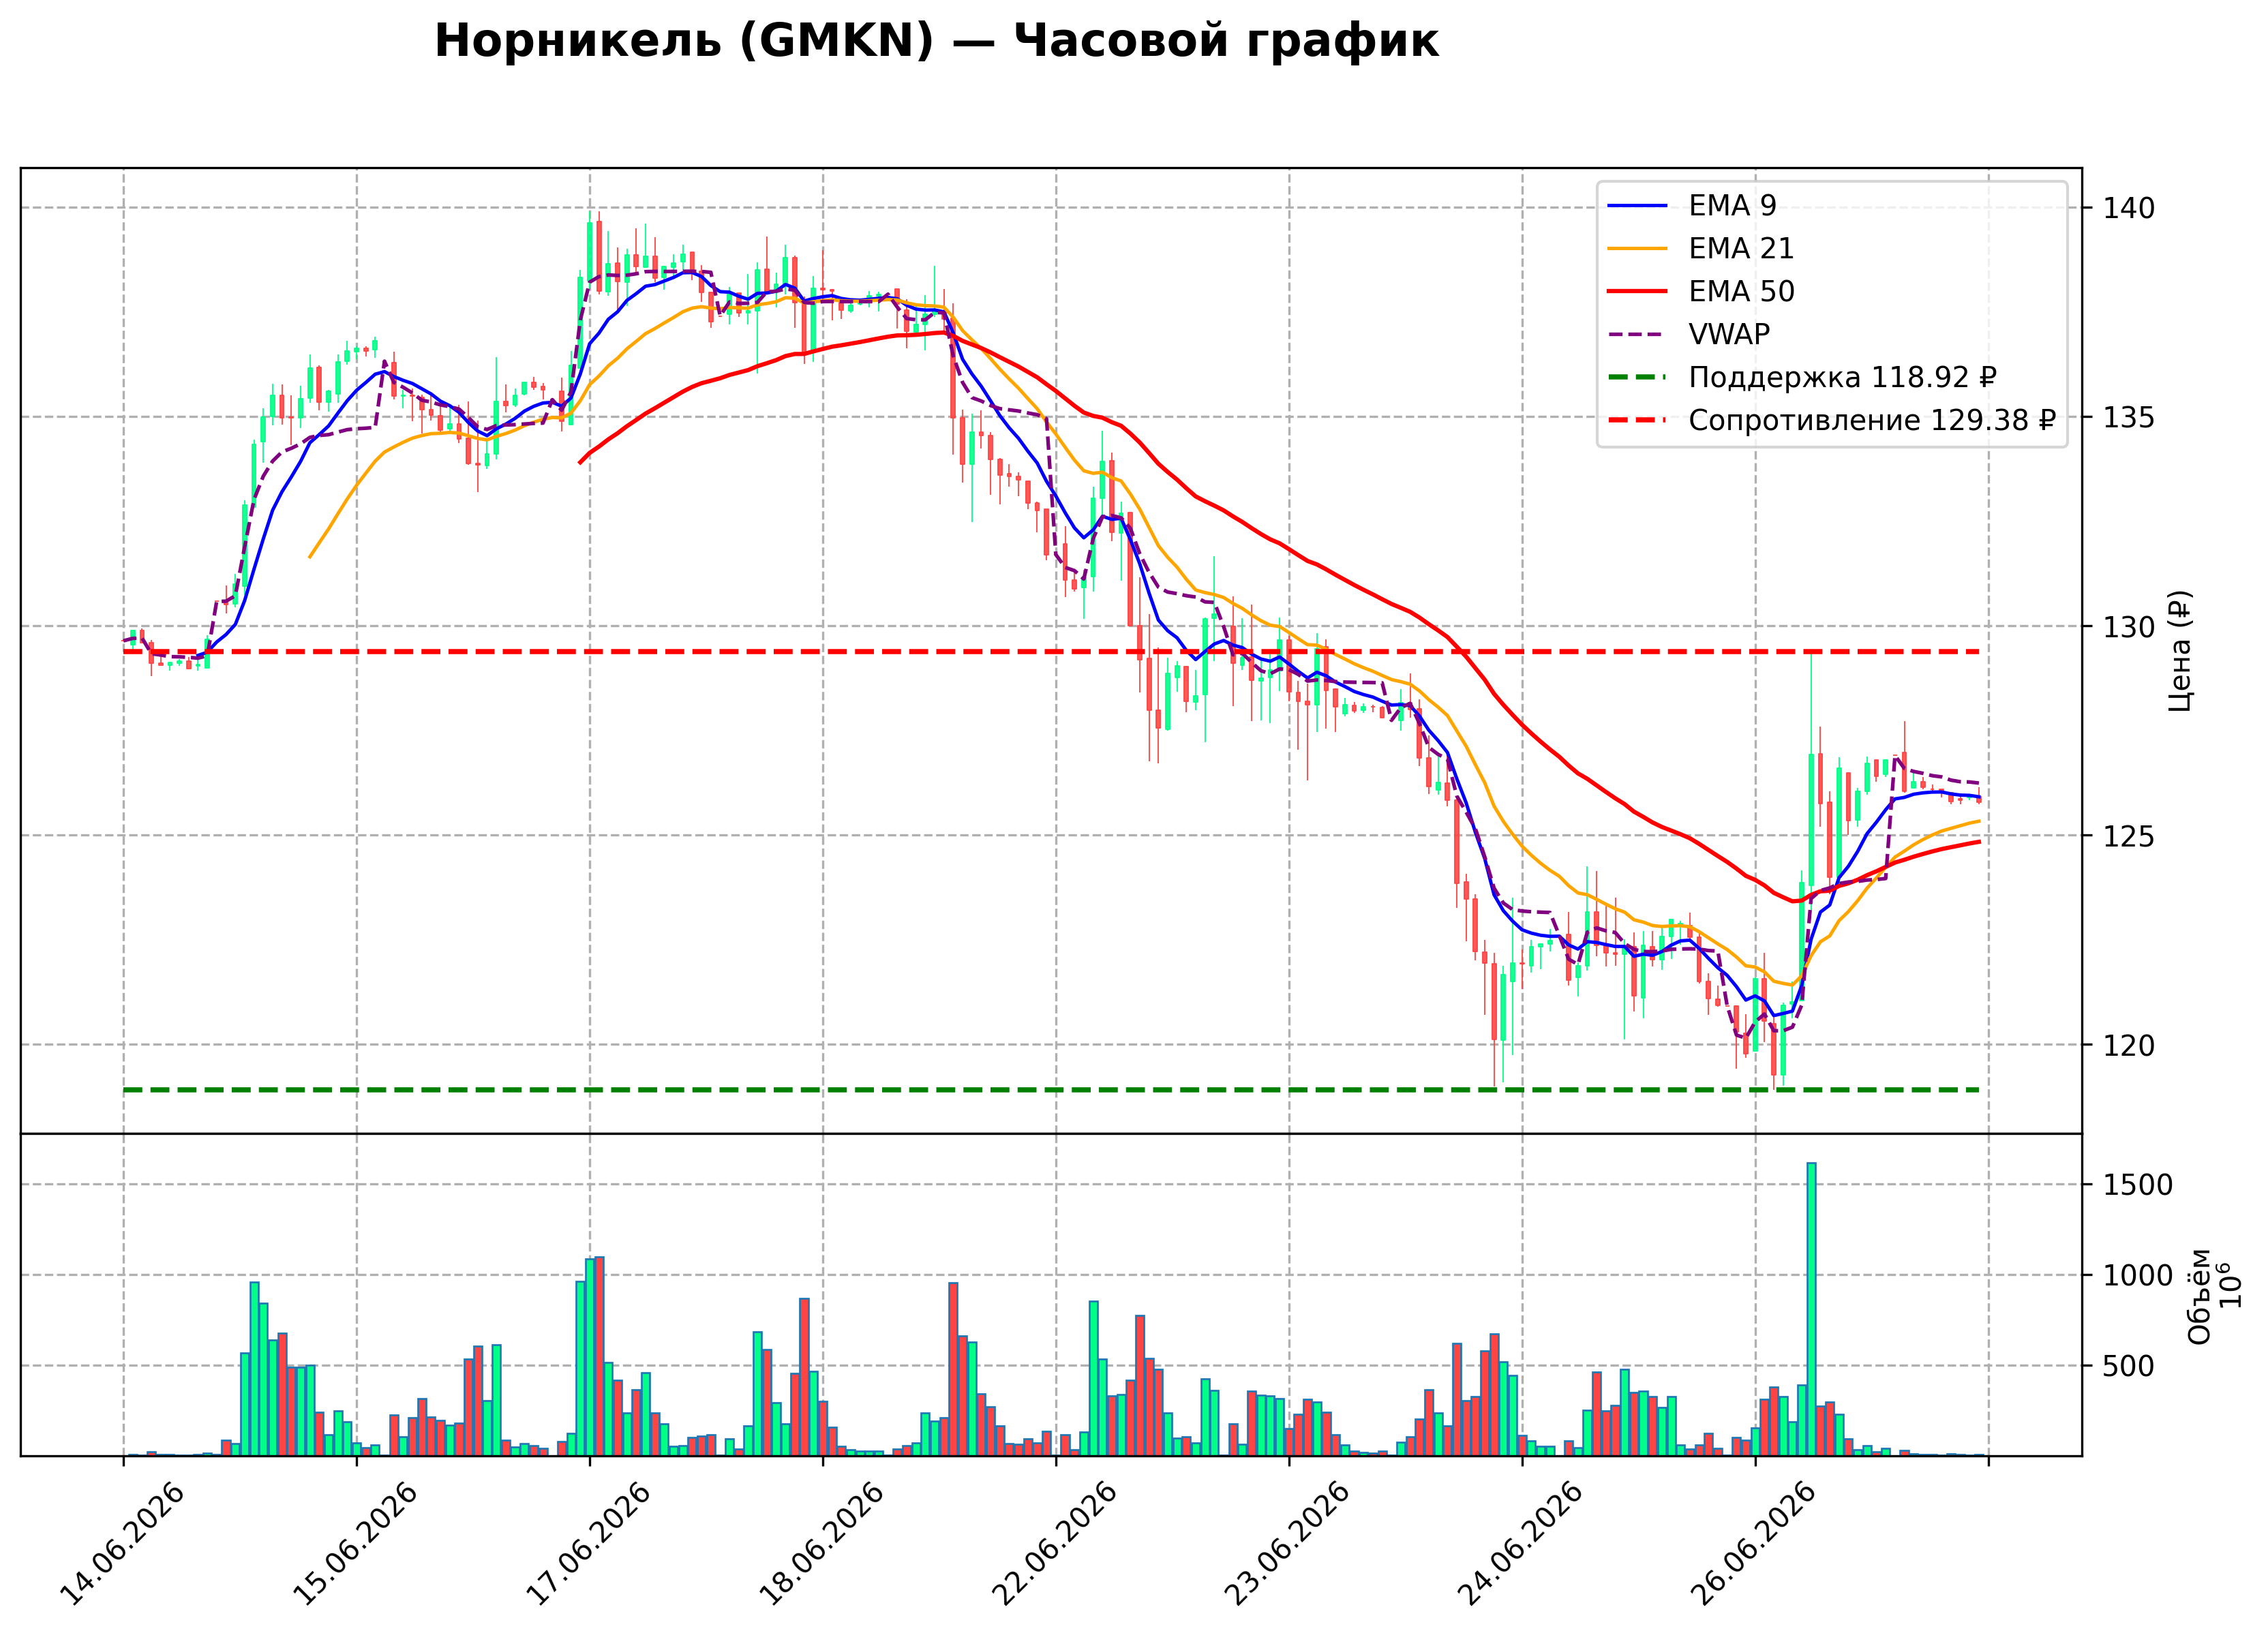
Task: Click legend label Сопротивление 129.38 ₽
Action: tap(1871, 420)
